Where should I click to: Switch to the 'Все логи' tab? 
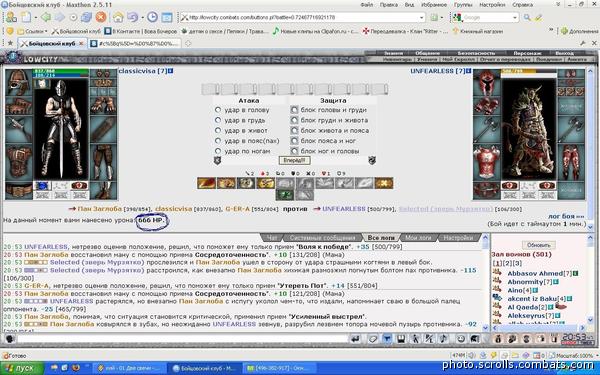pyautogui.click(x=381, y=238)
